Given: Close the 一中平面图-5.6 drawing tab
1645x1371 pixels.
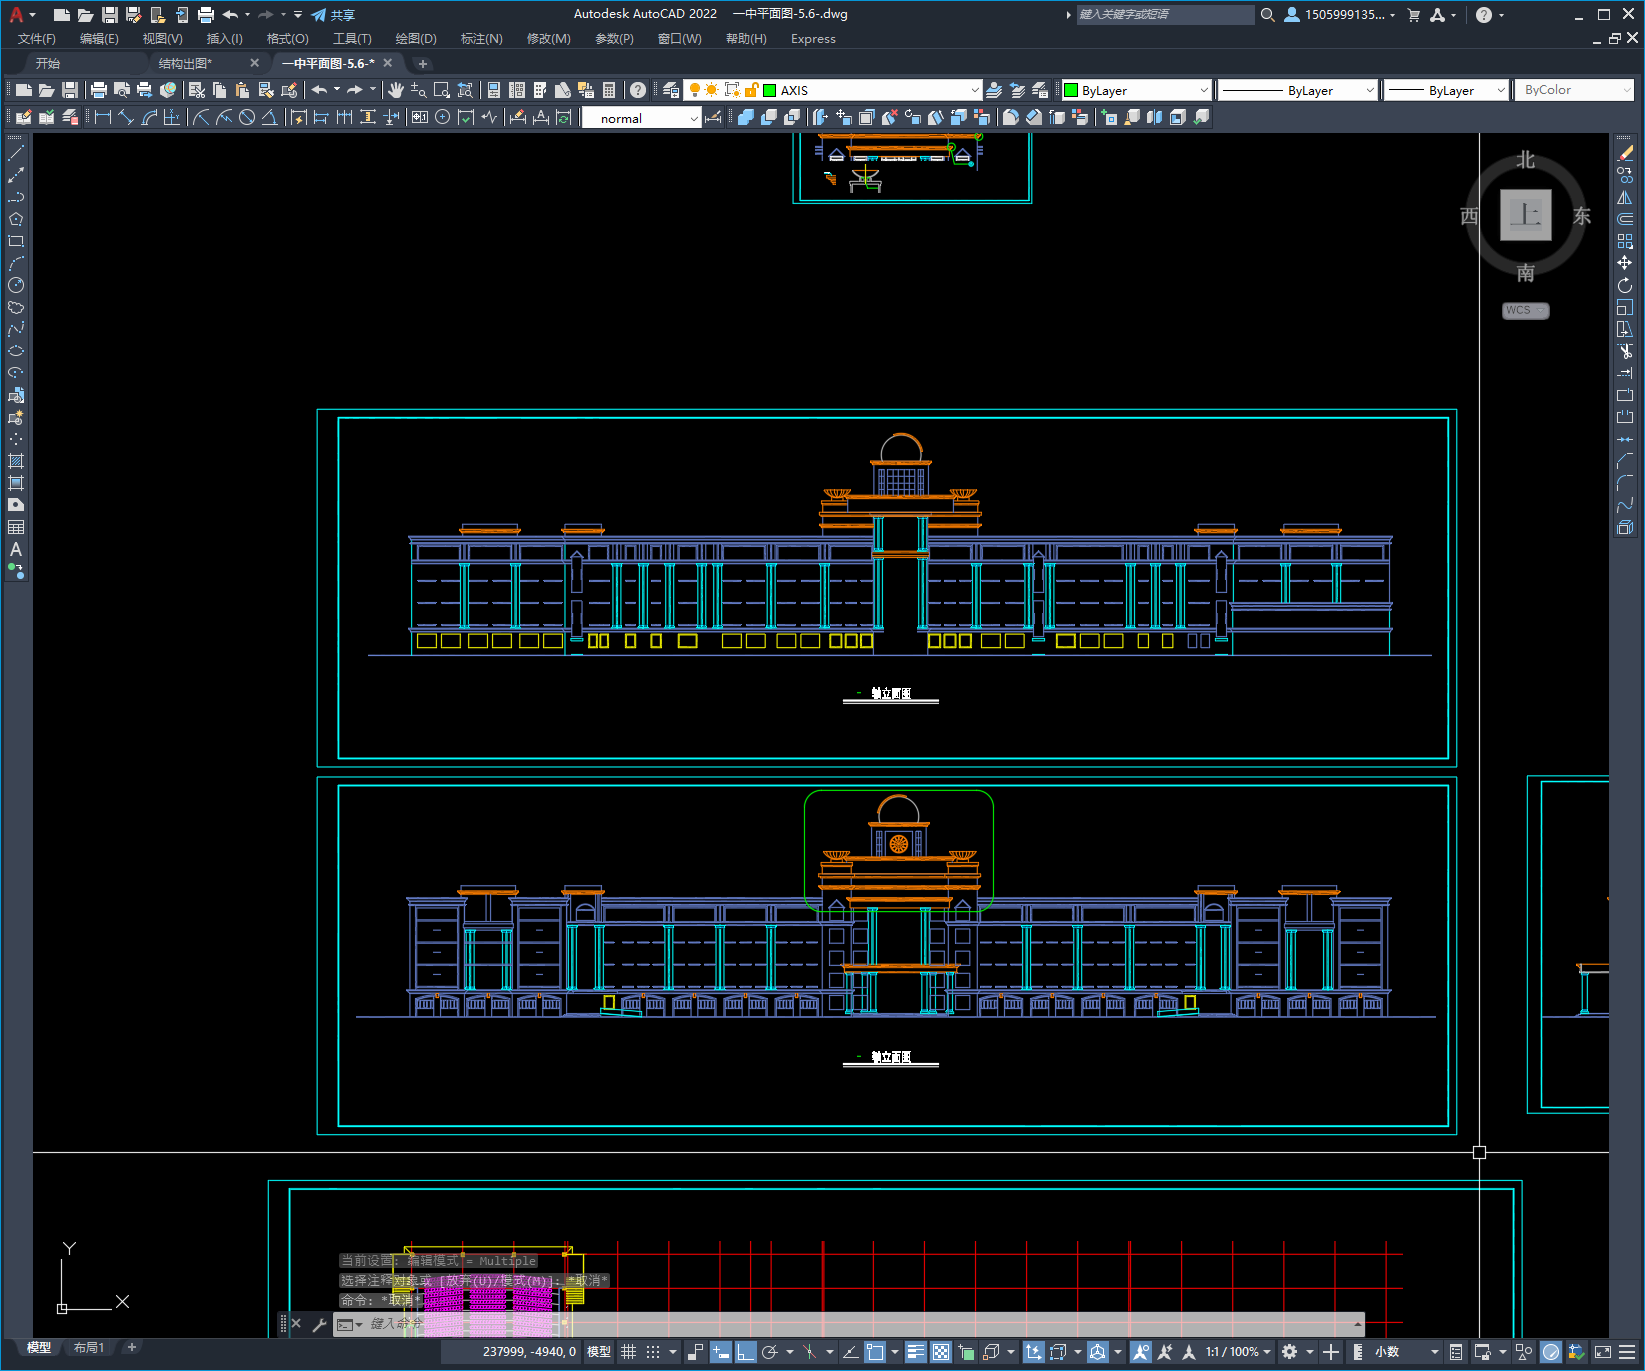Looking at the screenshot, I should click(388, 63).
